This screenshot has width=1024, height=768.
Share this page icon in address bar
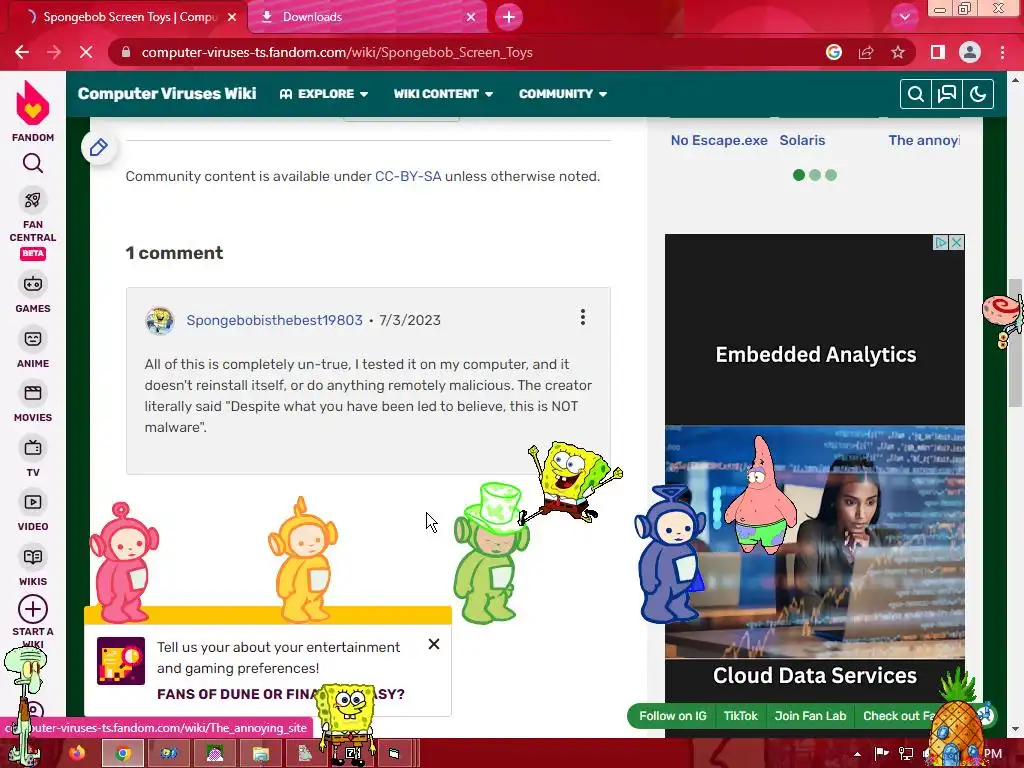click(x=866, y=52)
